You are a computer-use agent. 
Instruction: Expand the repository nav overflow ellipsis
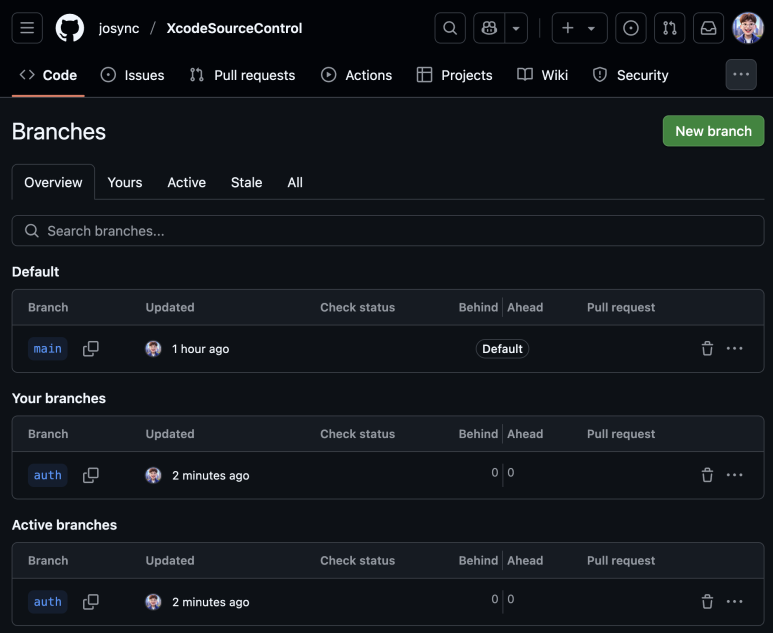tap(741, 74)
